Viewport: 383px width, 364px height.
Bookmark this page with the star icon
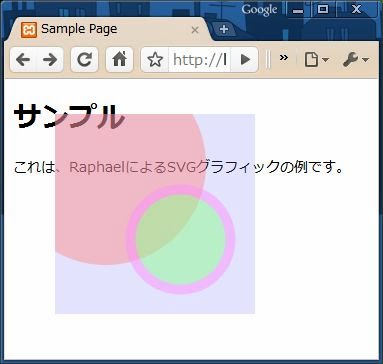pos(155,60)
